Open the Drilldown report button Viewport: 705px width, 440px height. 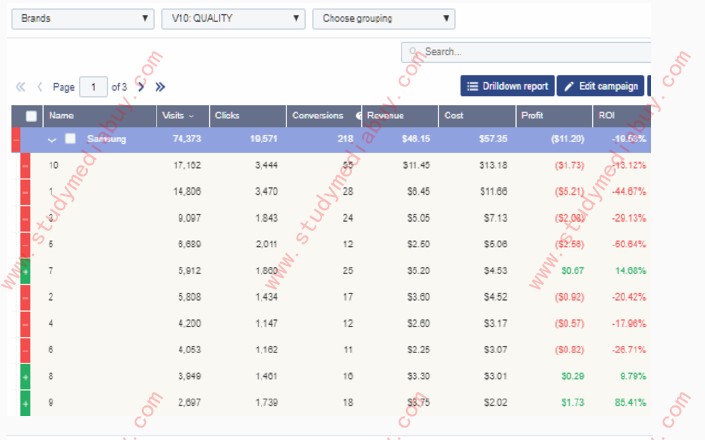click(507, 86)
